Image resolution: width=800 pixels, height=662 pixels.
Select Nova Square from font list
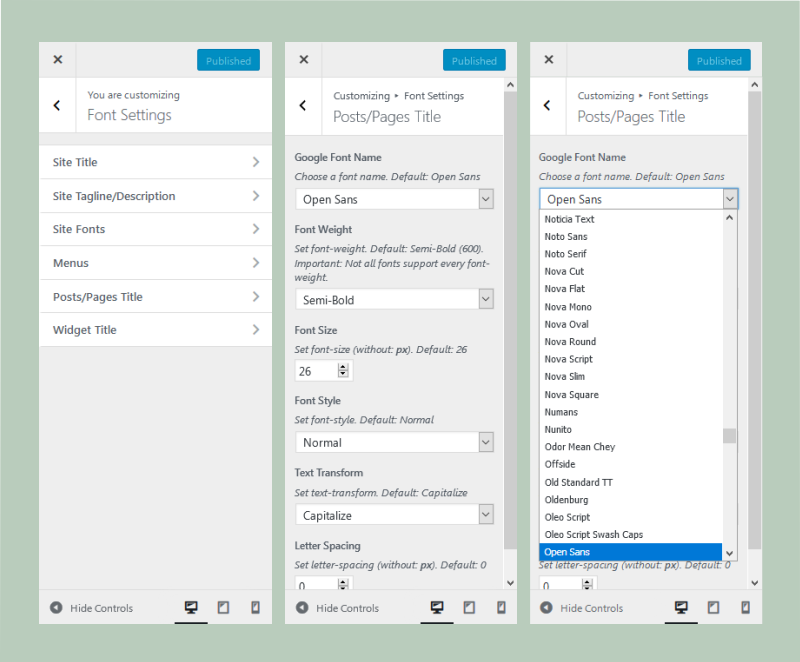631,394
